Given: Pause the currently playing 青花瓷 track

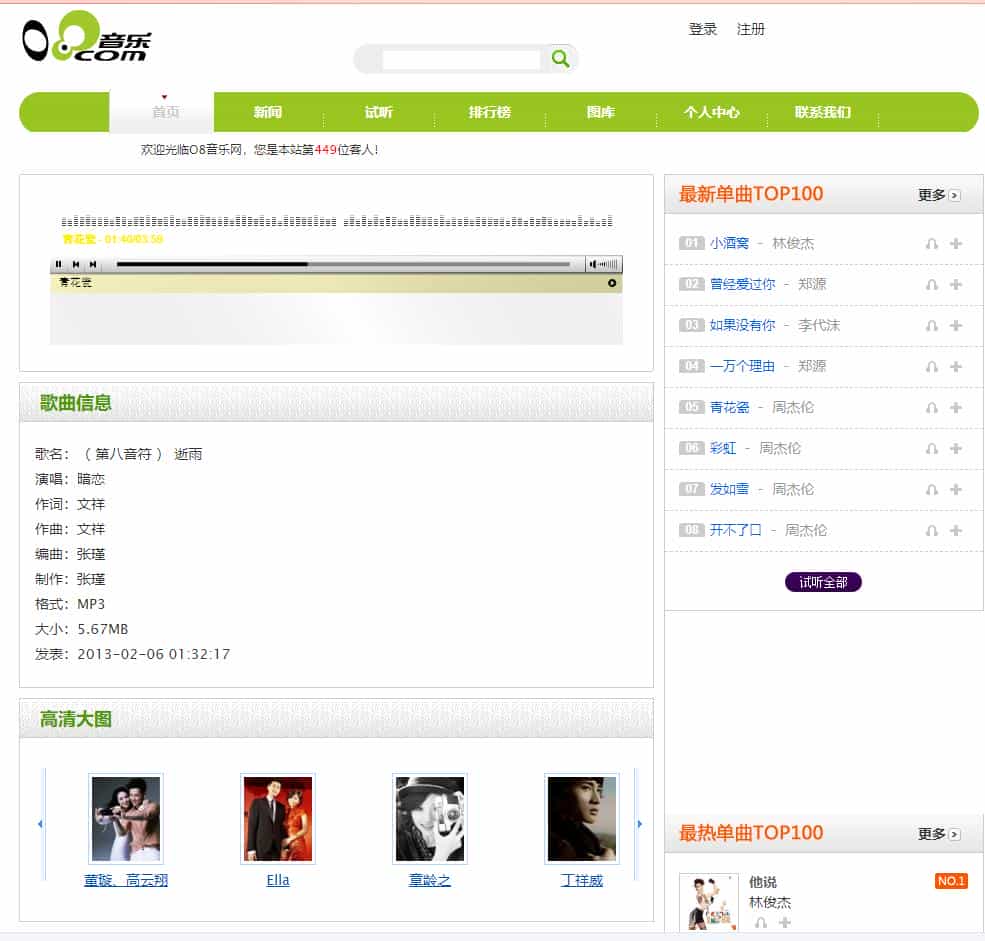Looking at the screenshot, I should [59, 265].
